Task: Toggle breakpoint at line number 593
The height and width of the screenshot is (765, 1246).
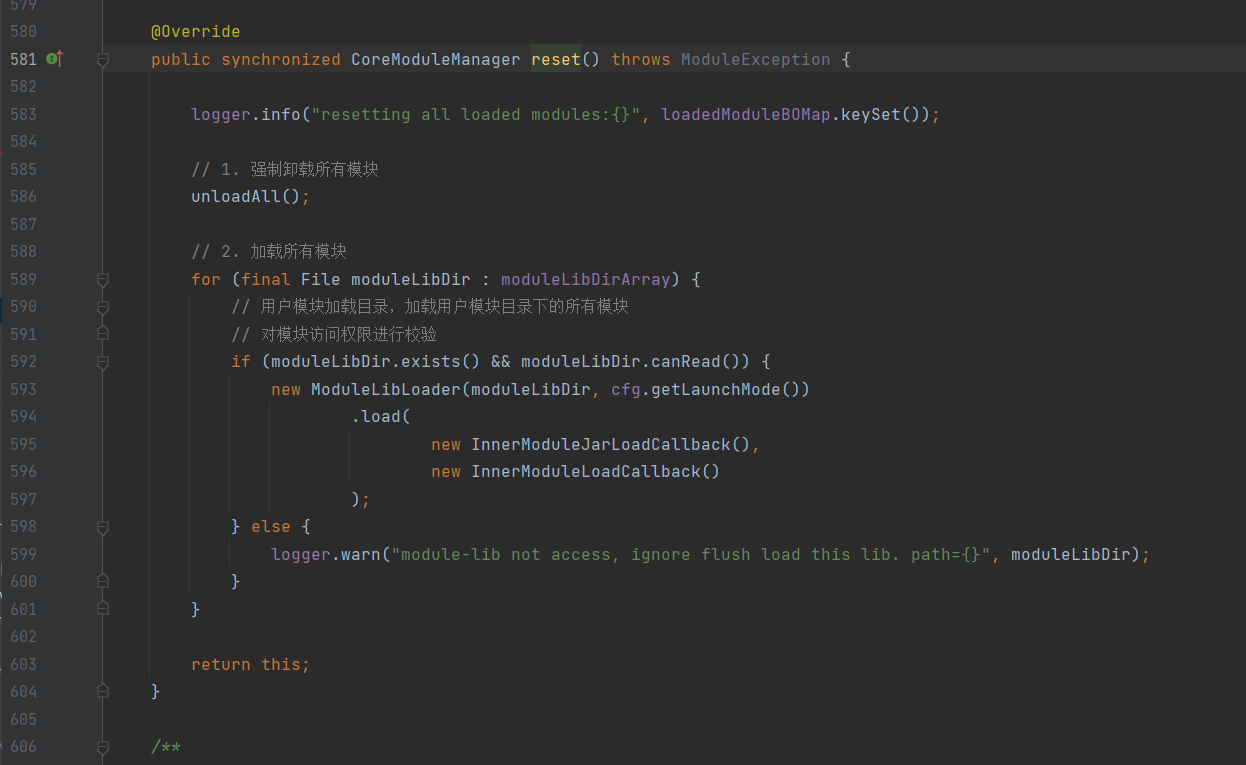Action: (23, 389)
